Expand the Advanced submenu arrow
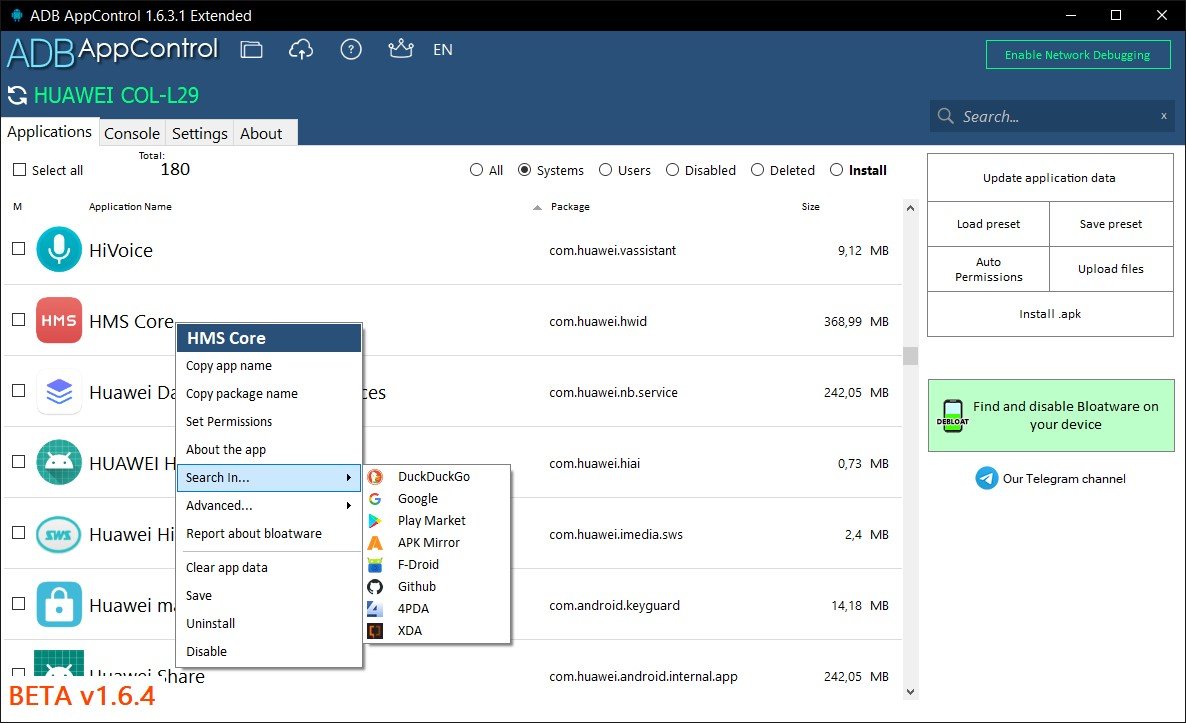This screenshot has height=723, width=1186. (x=349, y=505)
